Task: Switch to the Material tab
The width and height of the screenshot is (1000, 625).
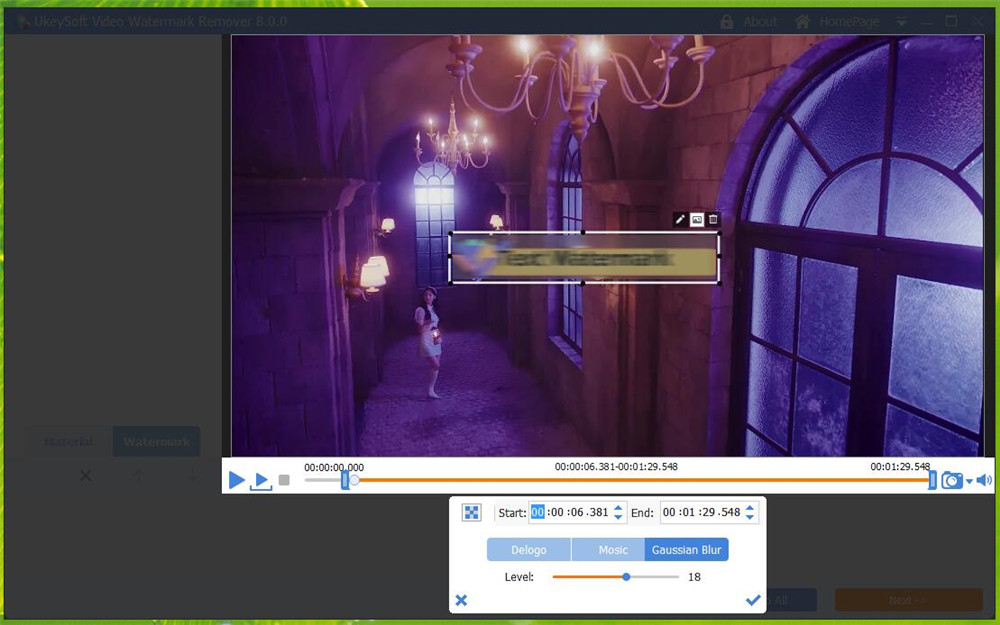Action: click(66, 441)
